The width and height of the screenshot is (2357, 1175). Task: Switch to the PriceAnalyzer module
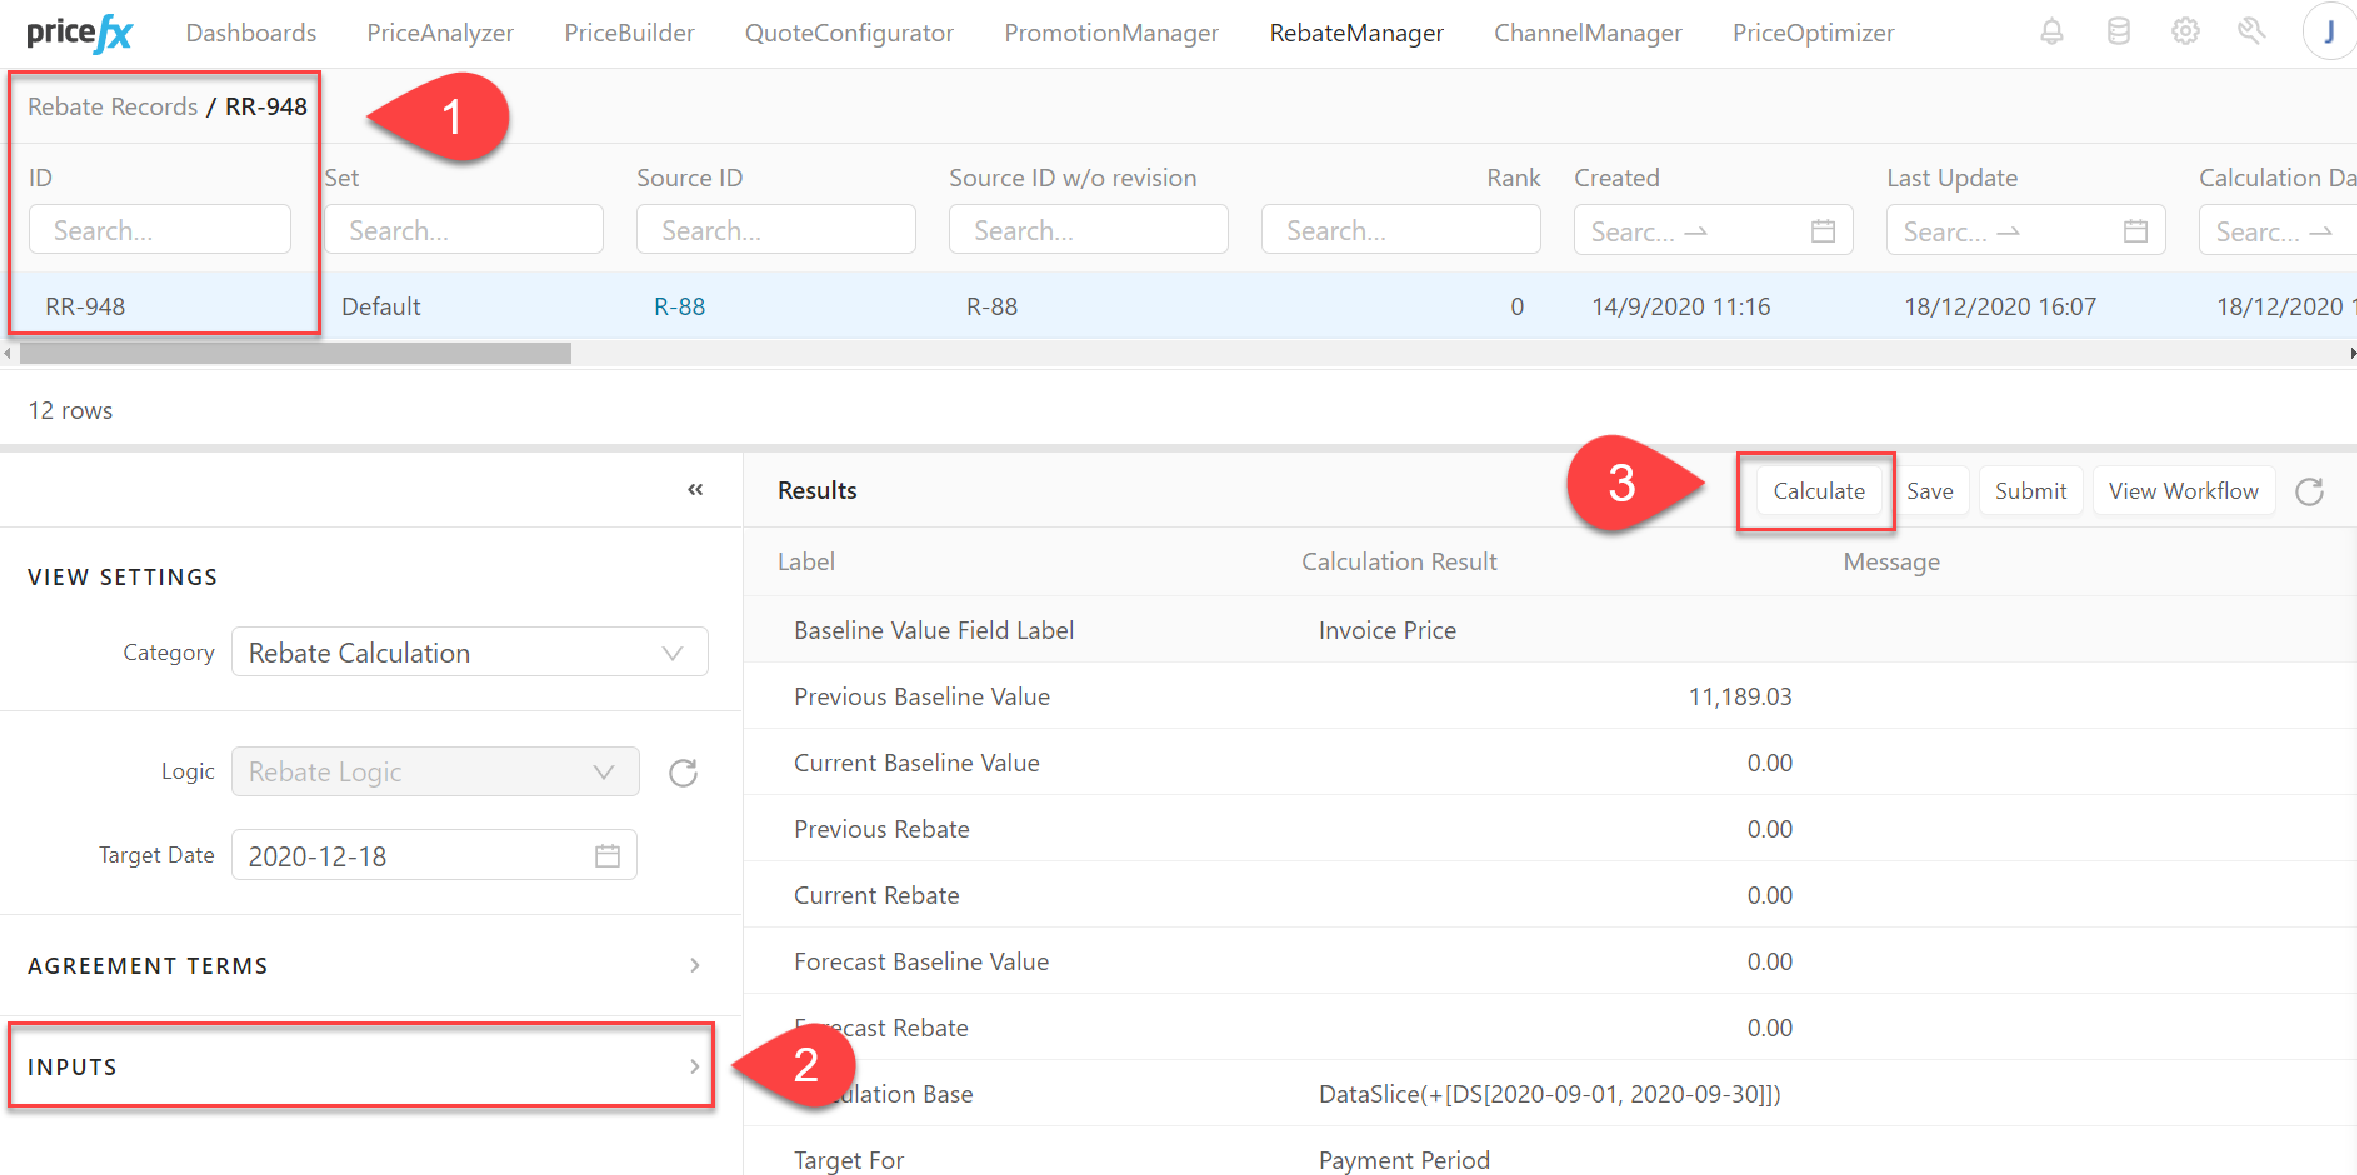[x=440, y=32]
